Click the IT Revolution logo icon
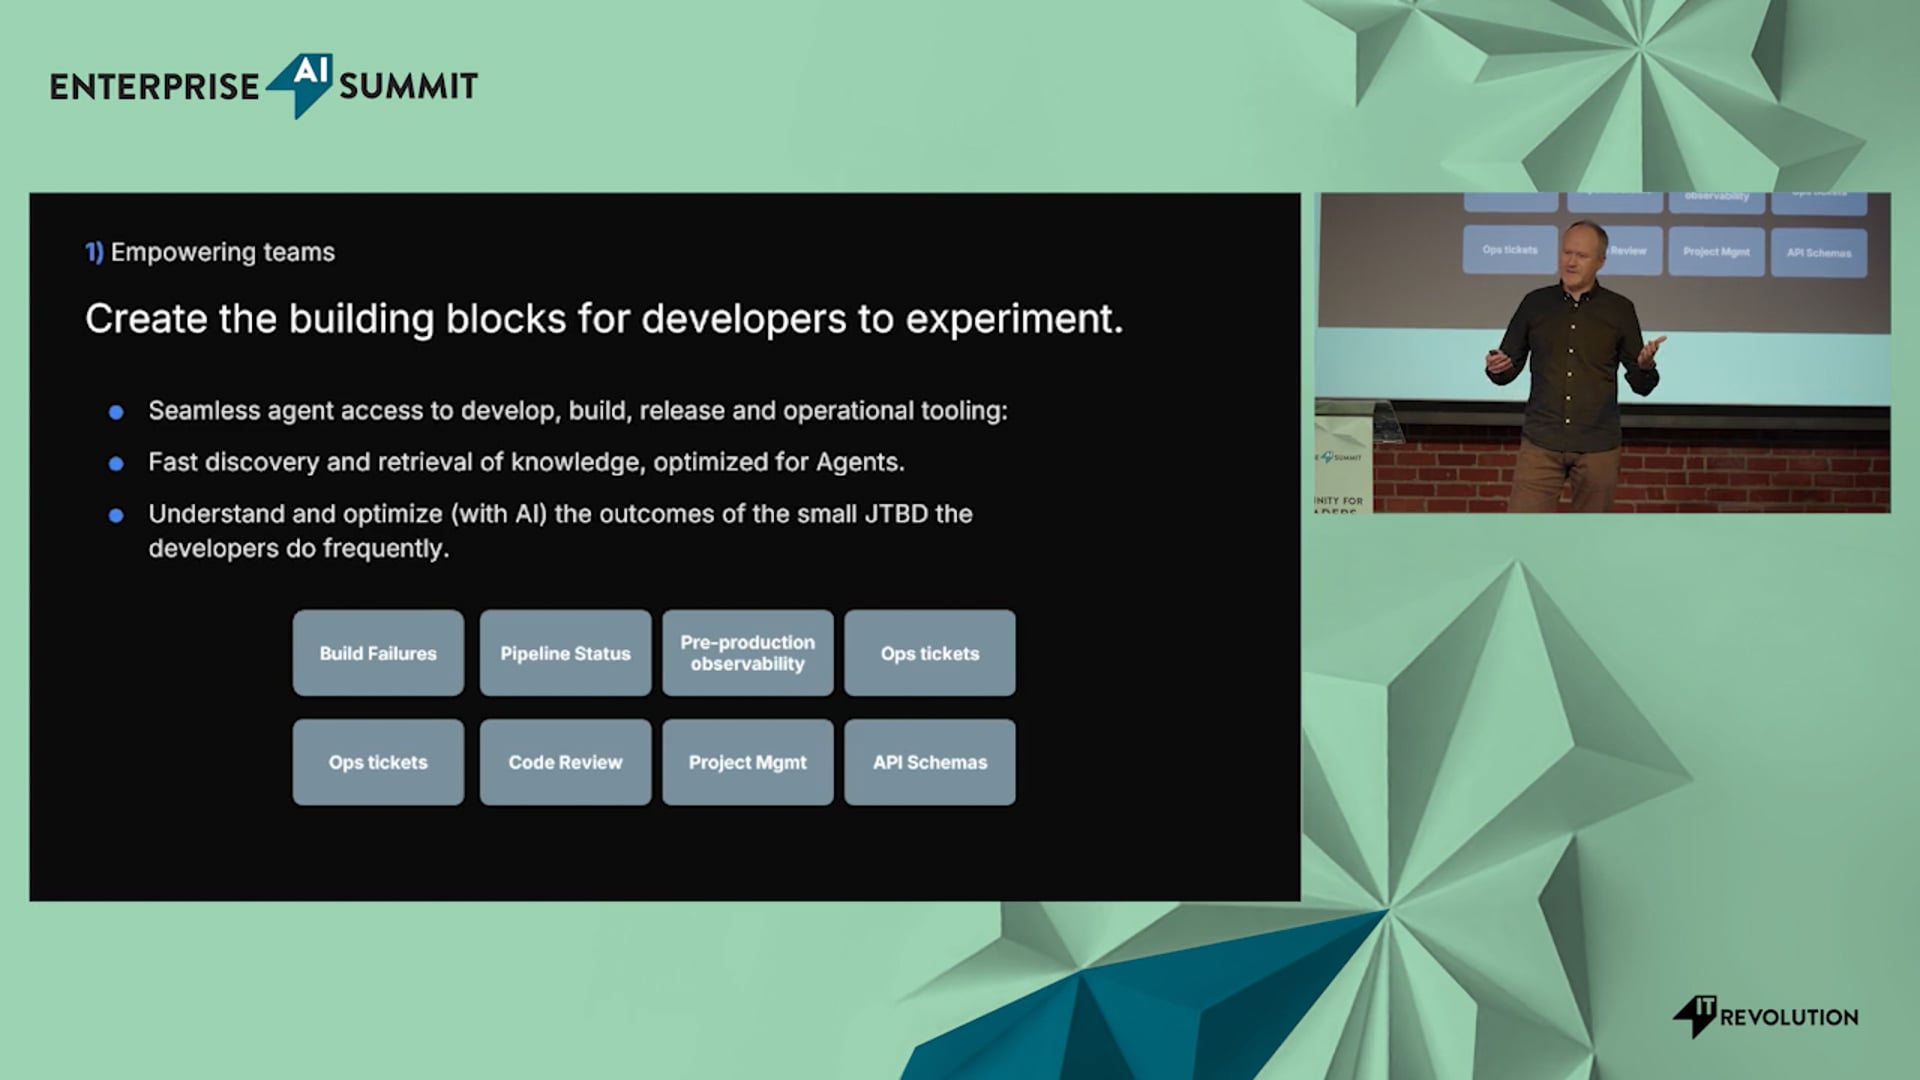Screen dimensions: 1920x1080 (1695, 1016)
